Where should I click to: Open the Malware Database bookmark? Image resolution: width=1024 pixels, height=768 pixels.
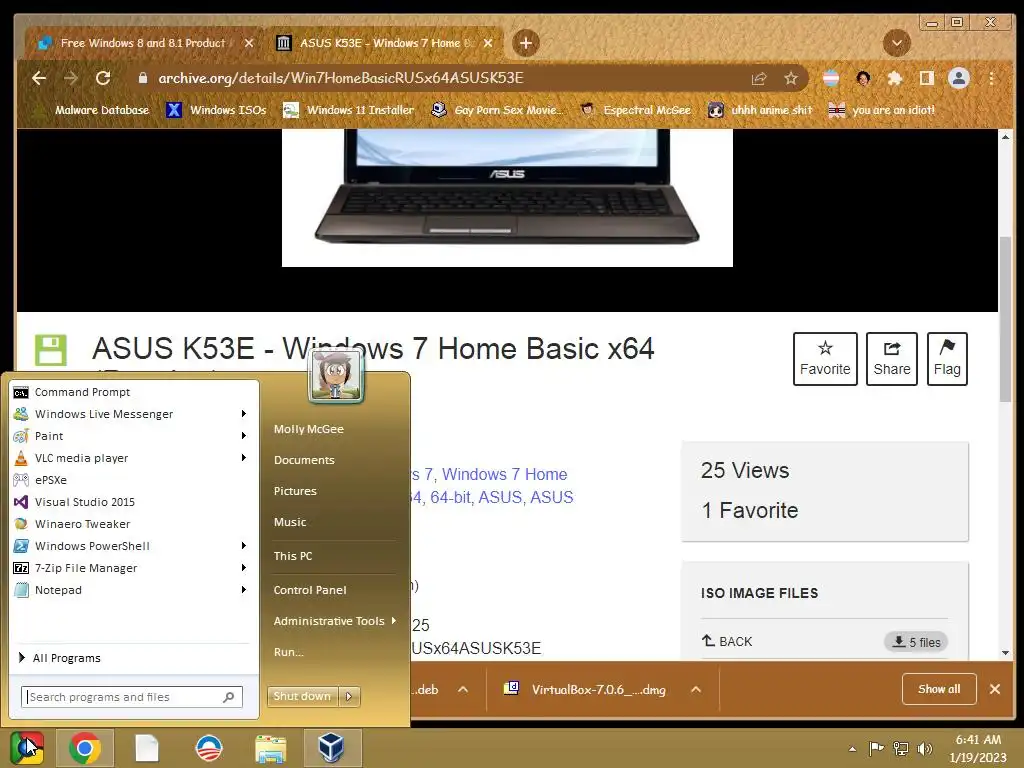[93, 110]
